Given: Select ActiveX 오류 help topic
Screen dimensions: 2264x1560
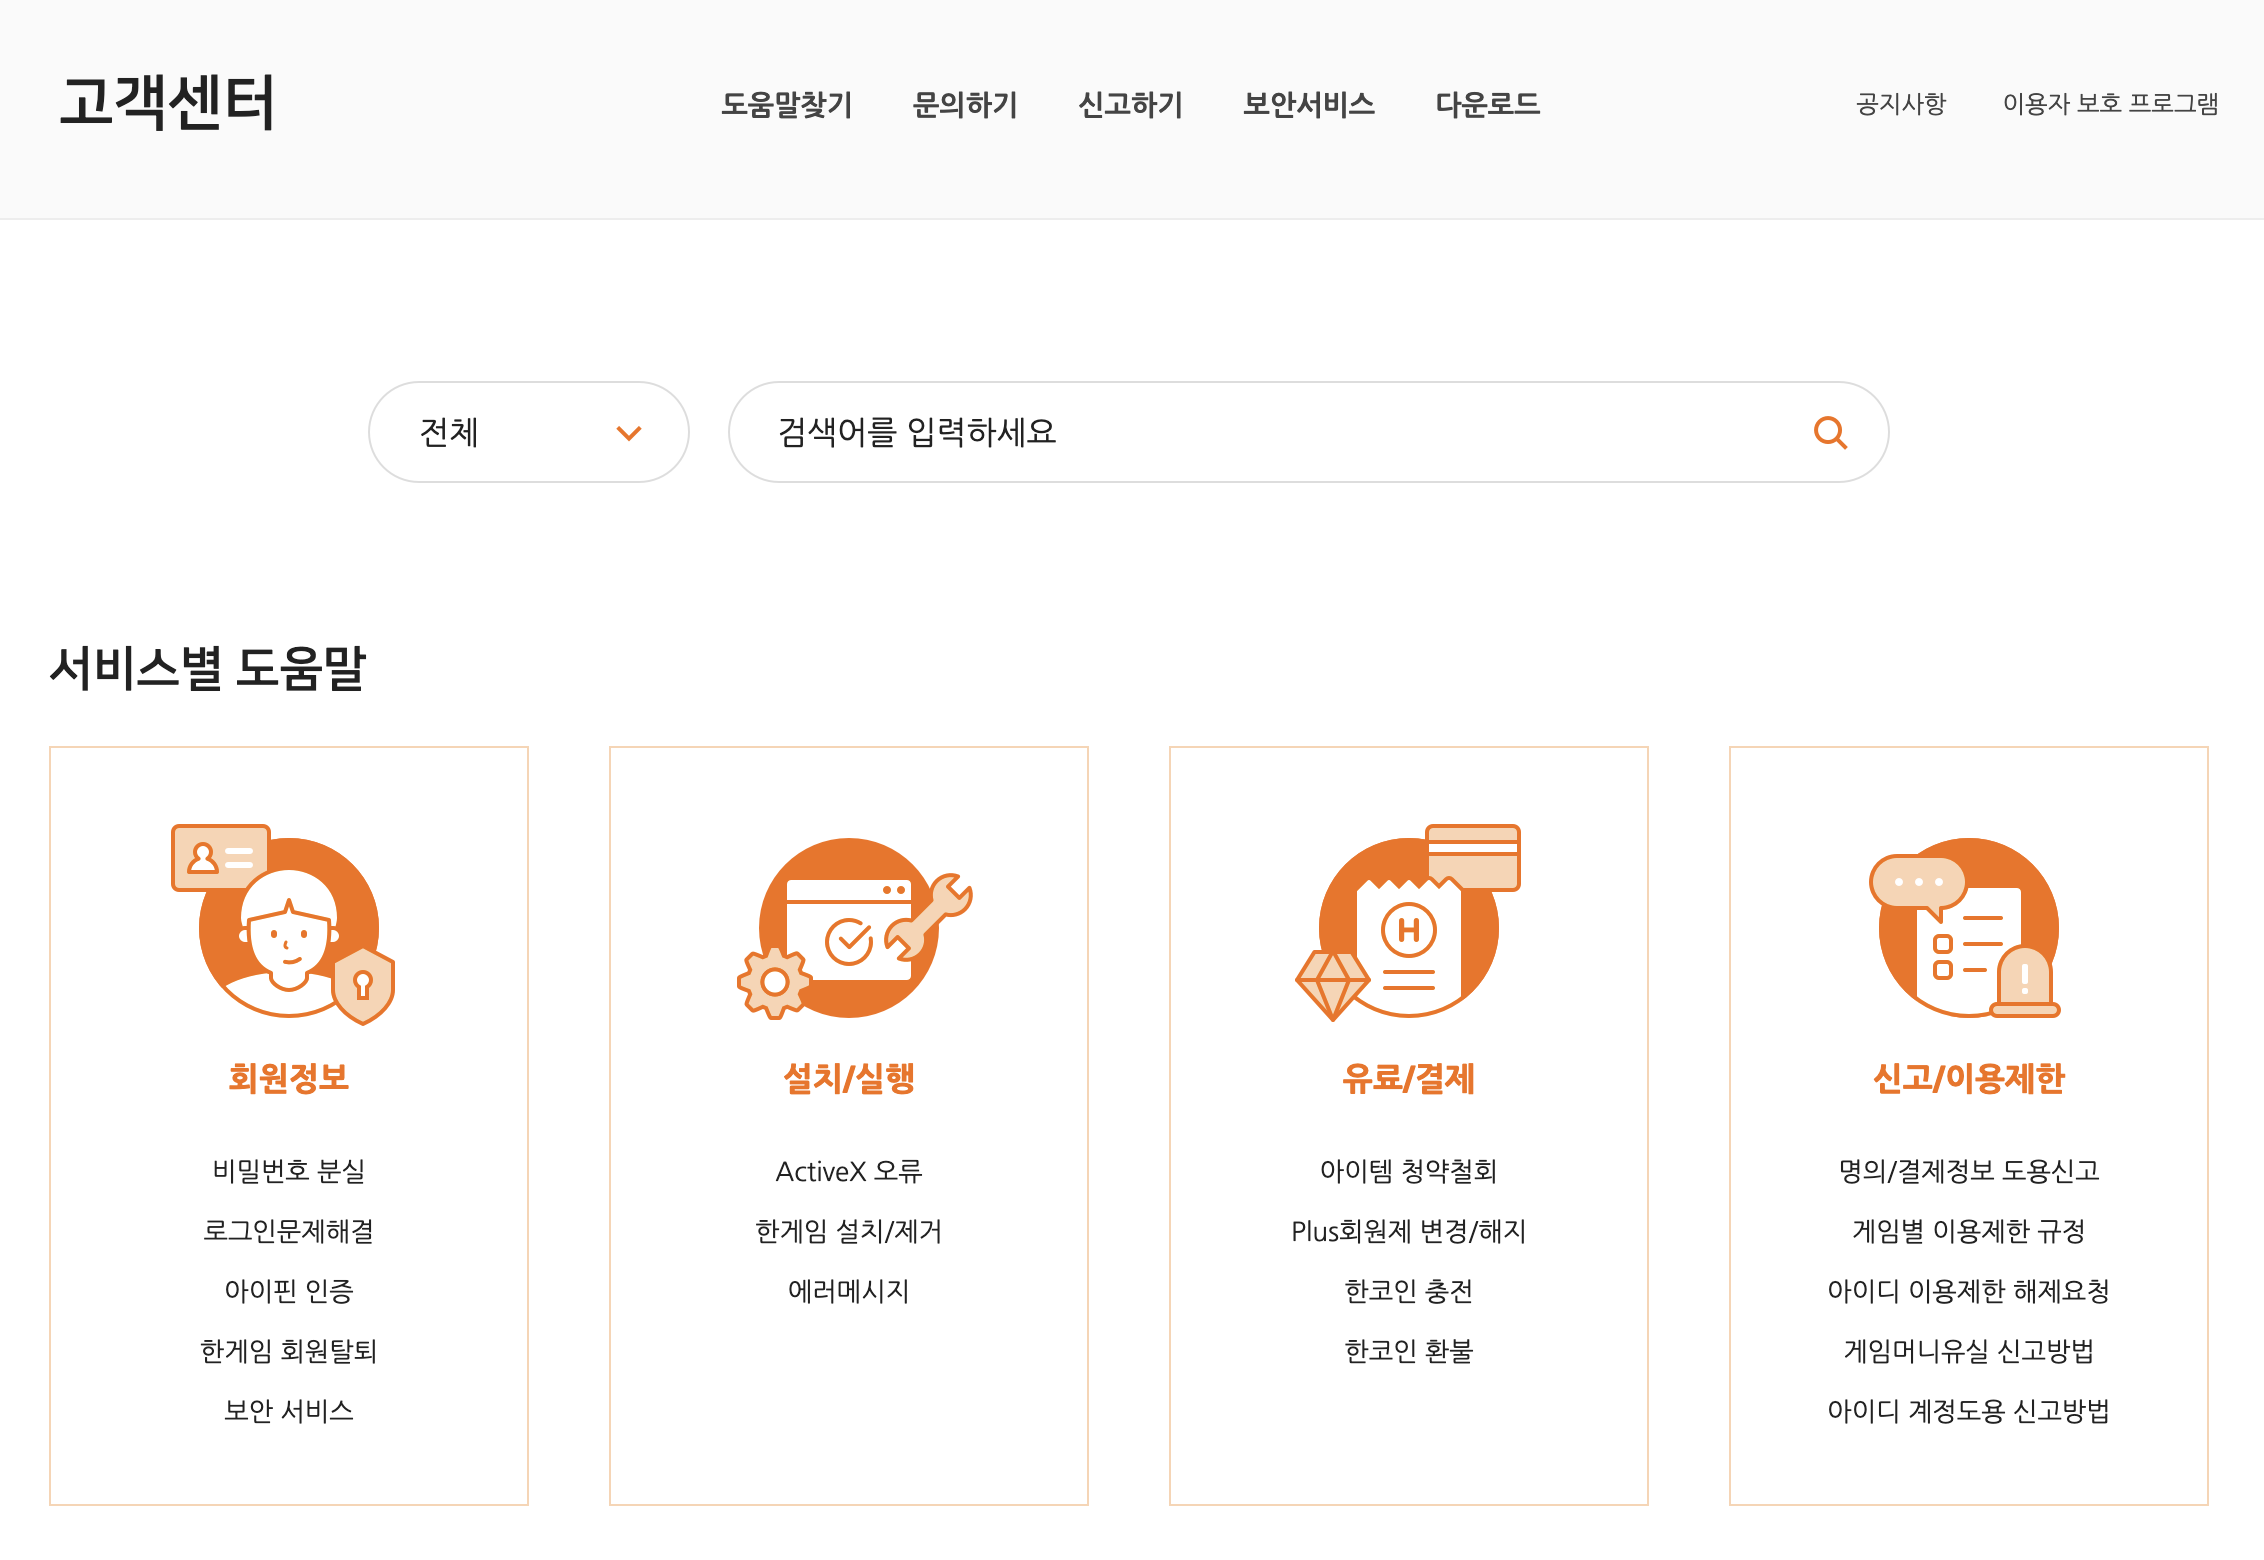Looking at the screenshot, I should click(849, 1170).
